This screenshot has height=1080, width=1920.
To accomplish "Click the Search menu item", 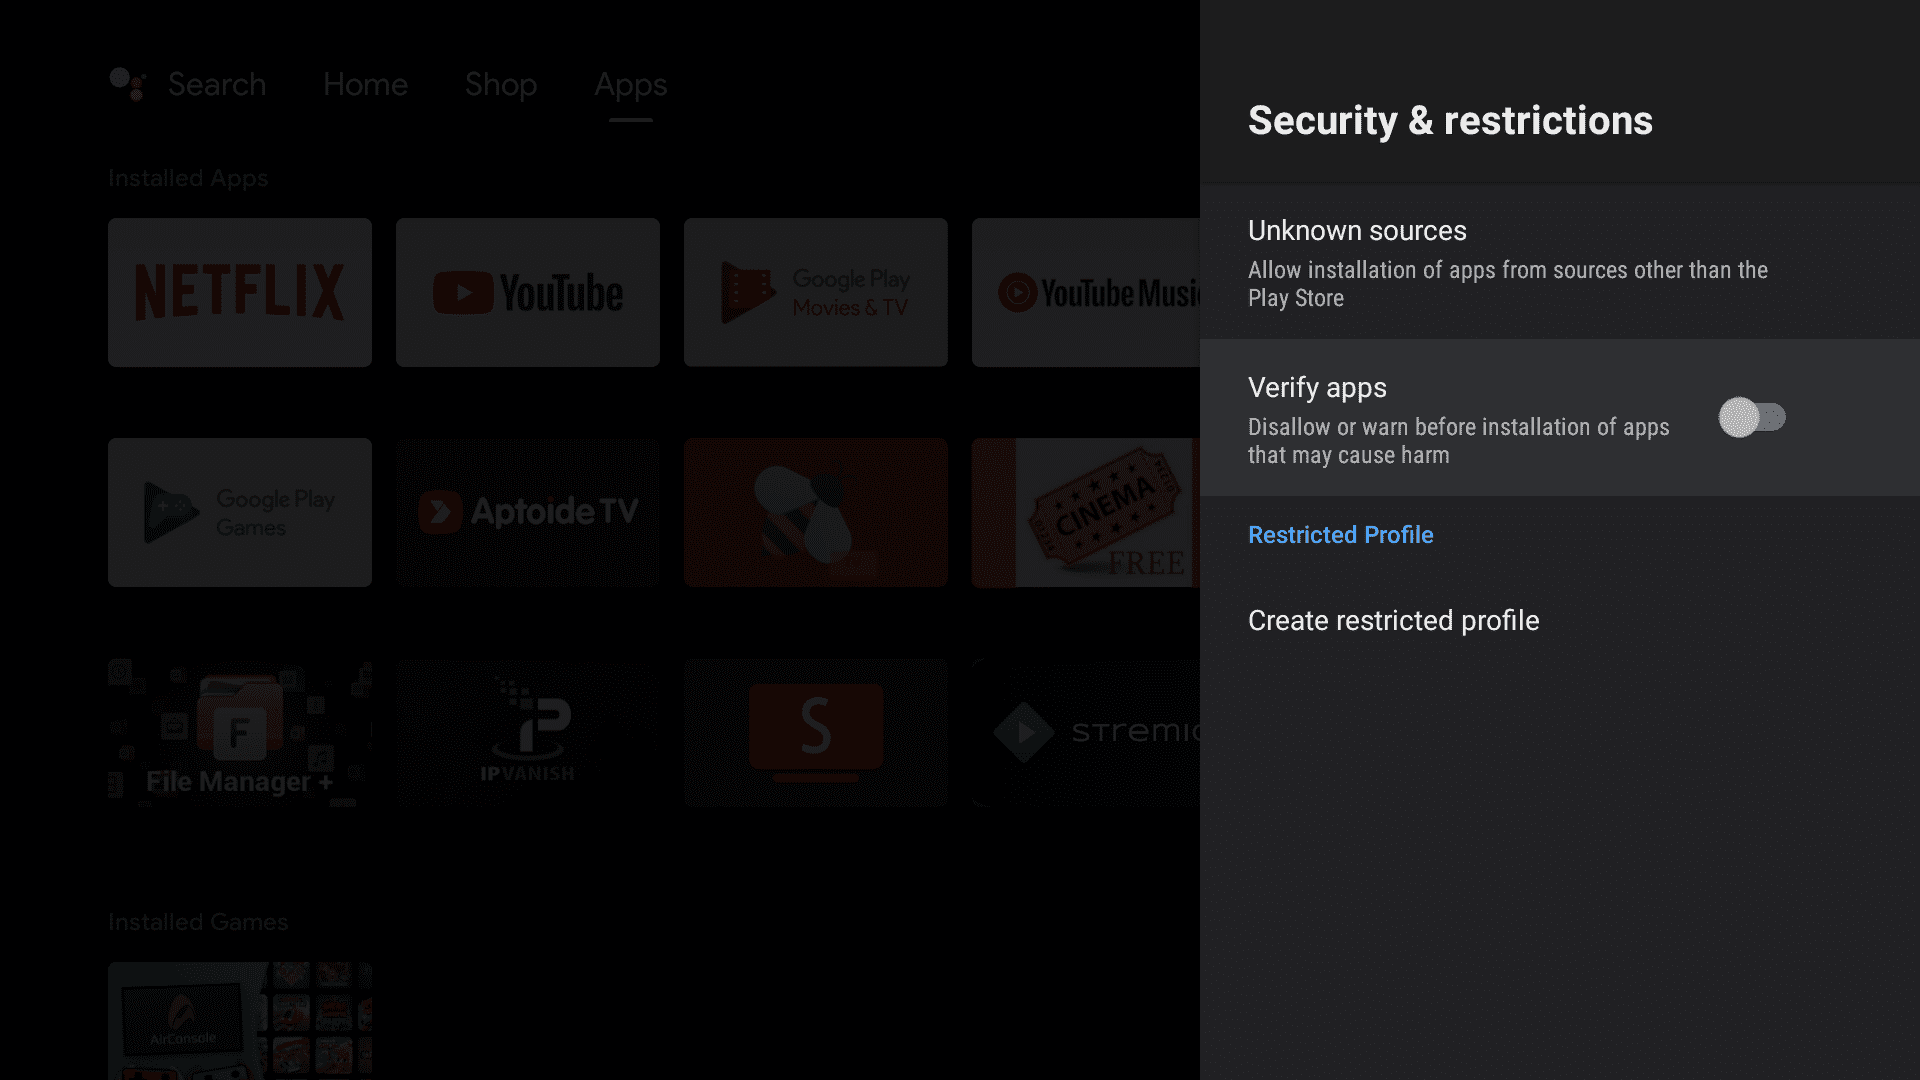I will pos(216,84).
